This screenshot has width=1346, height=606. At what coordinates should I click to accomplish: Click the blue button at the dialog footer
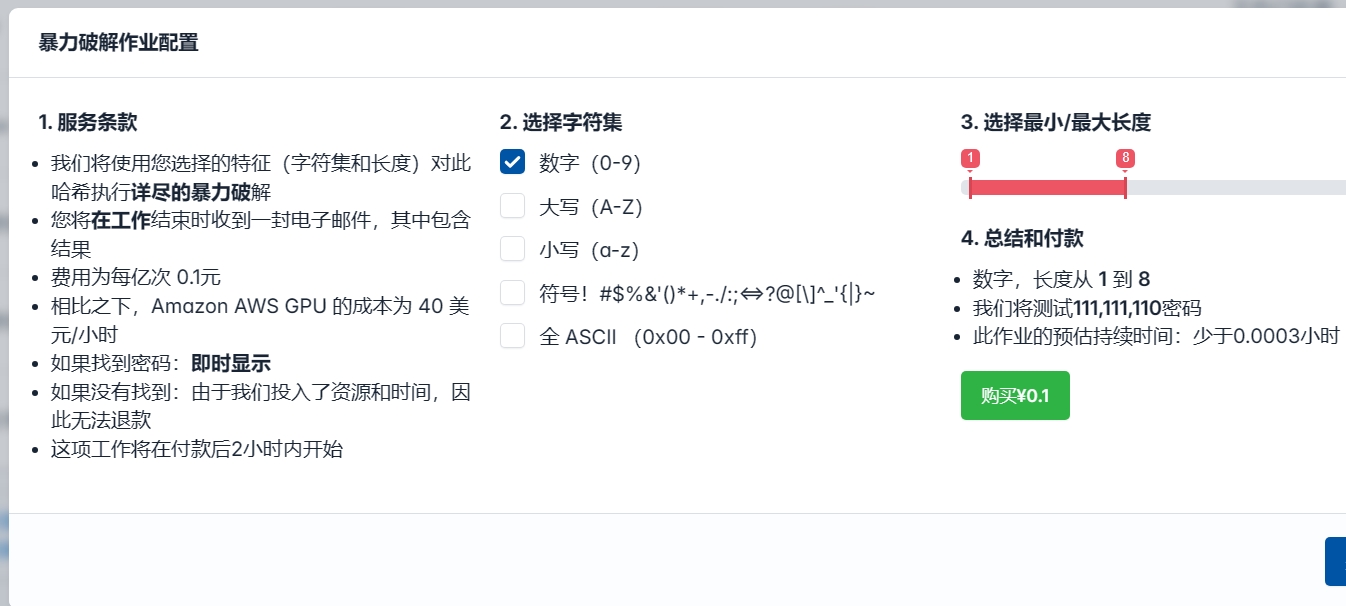(1336, 561)
